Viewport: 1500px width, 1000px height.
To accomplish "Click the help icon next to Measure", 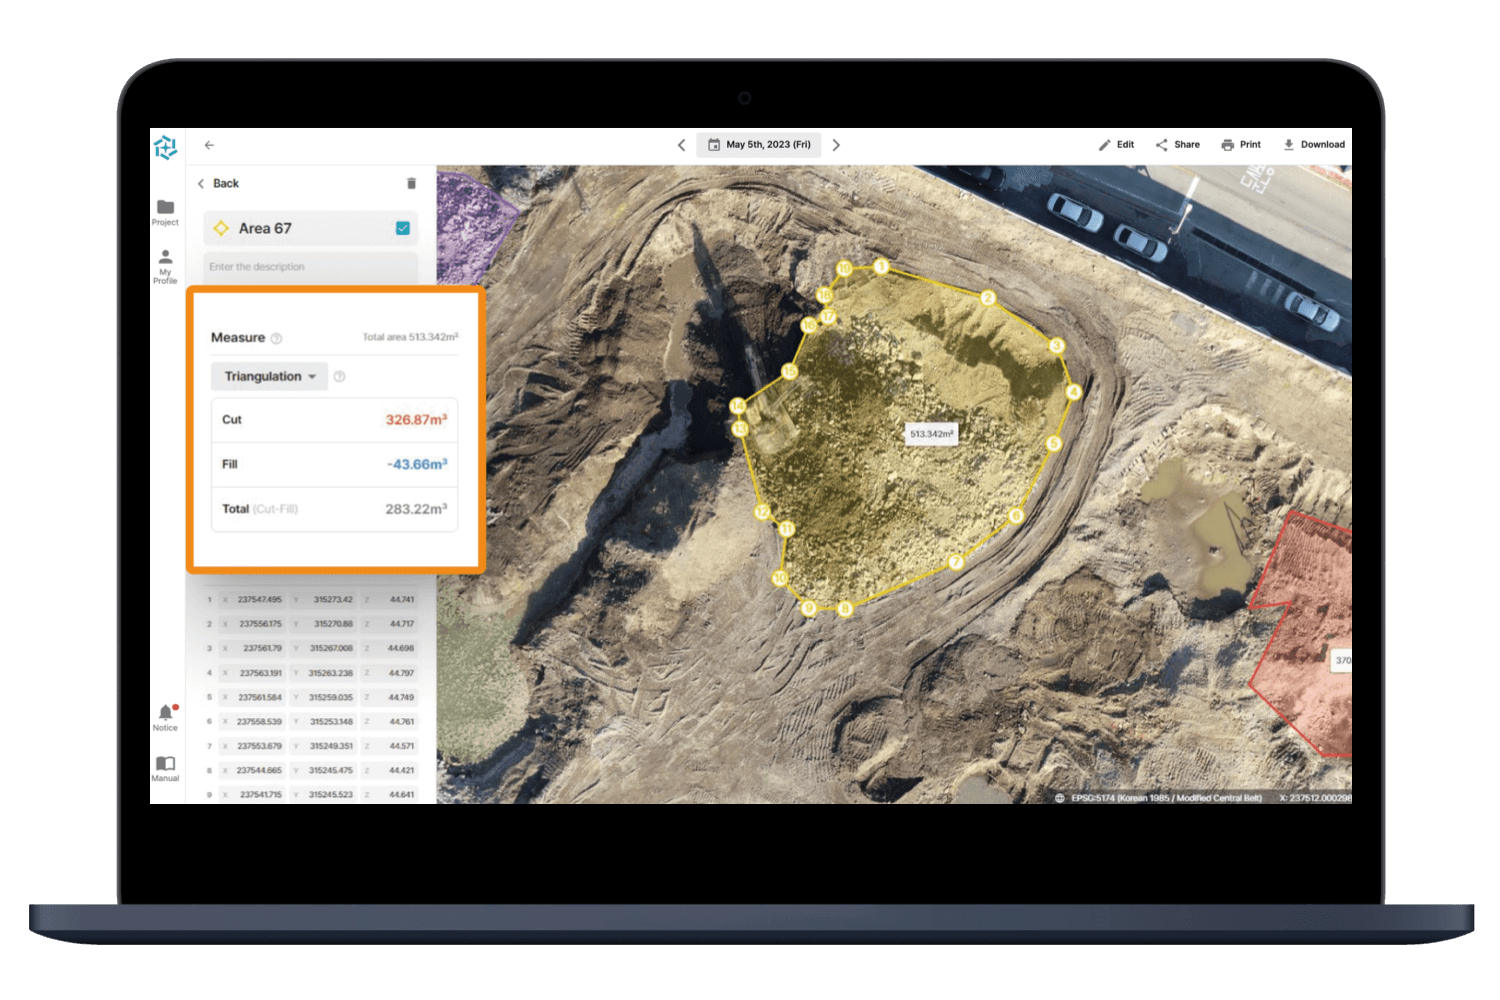I will tap(277, 337).
